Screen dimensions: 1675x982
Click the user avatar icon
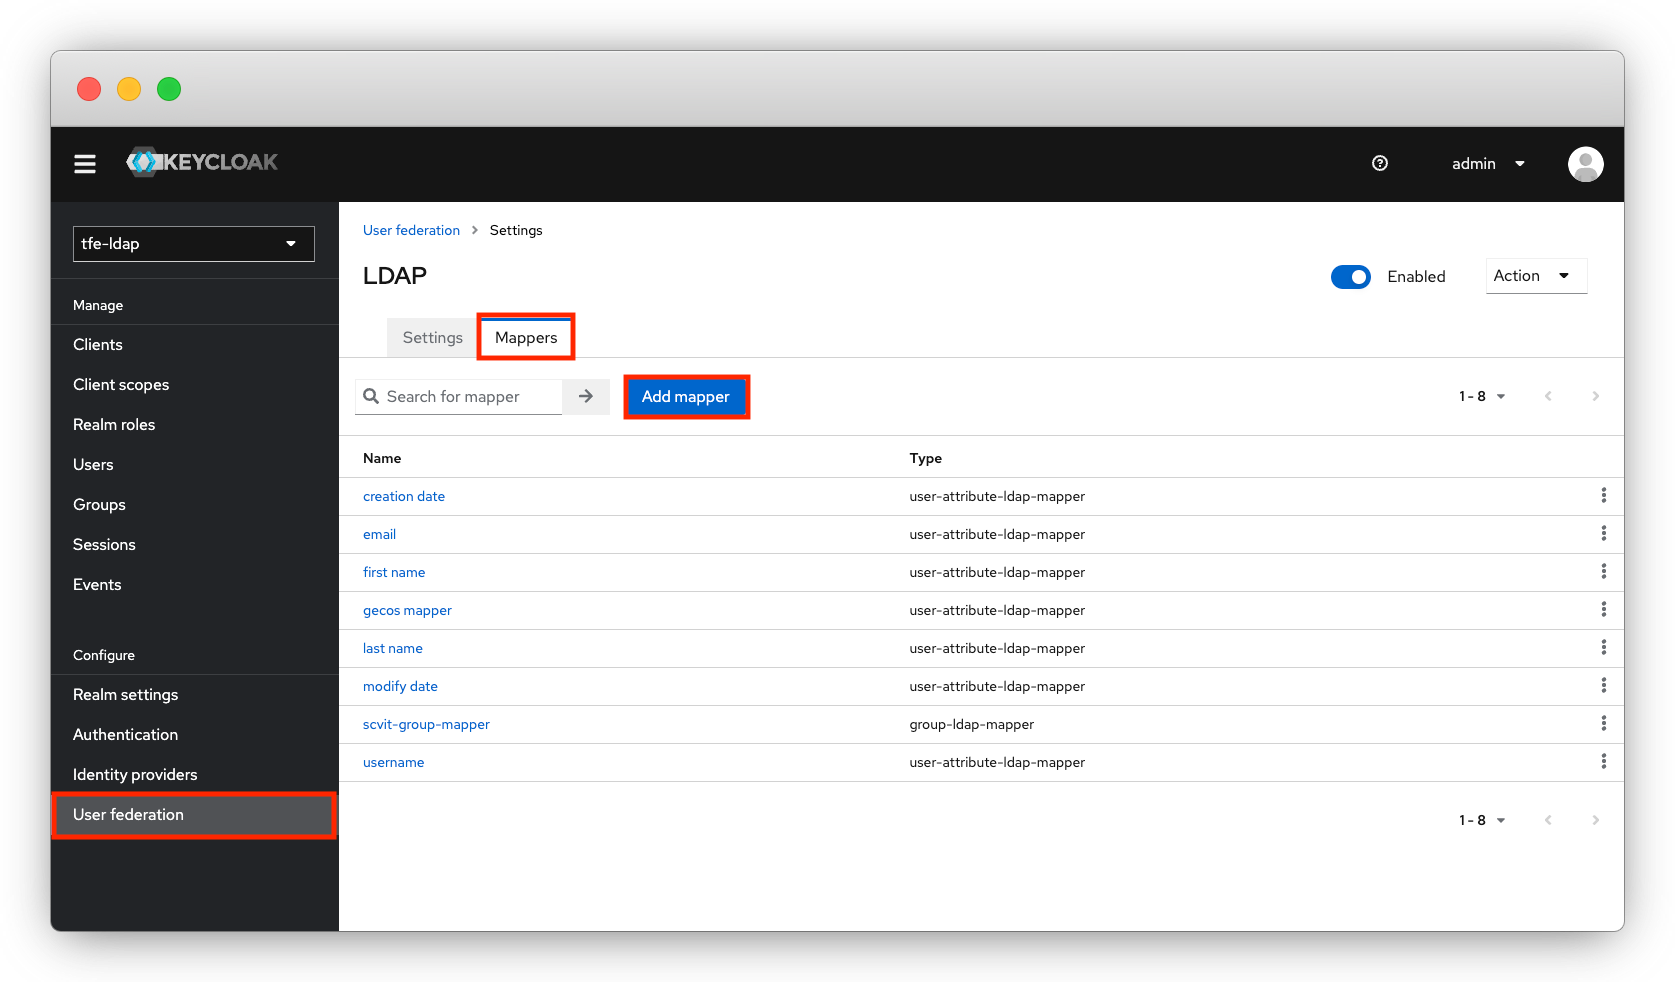point(1585,164)
